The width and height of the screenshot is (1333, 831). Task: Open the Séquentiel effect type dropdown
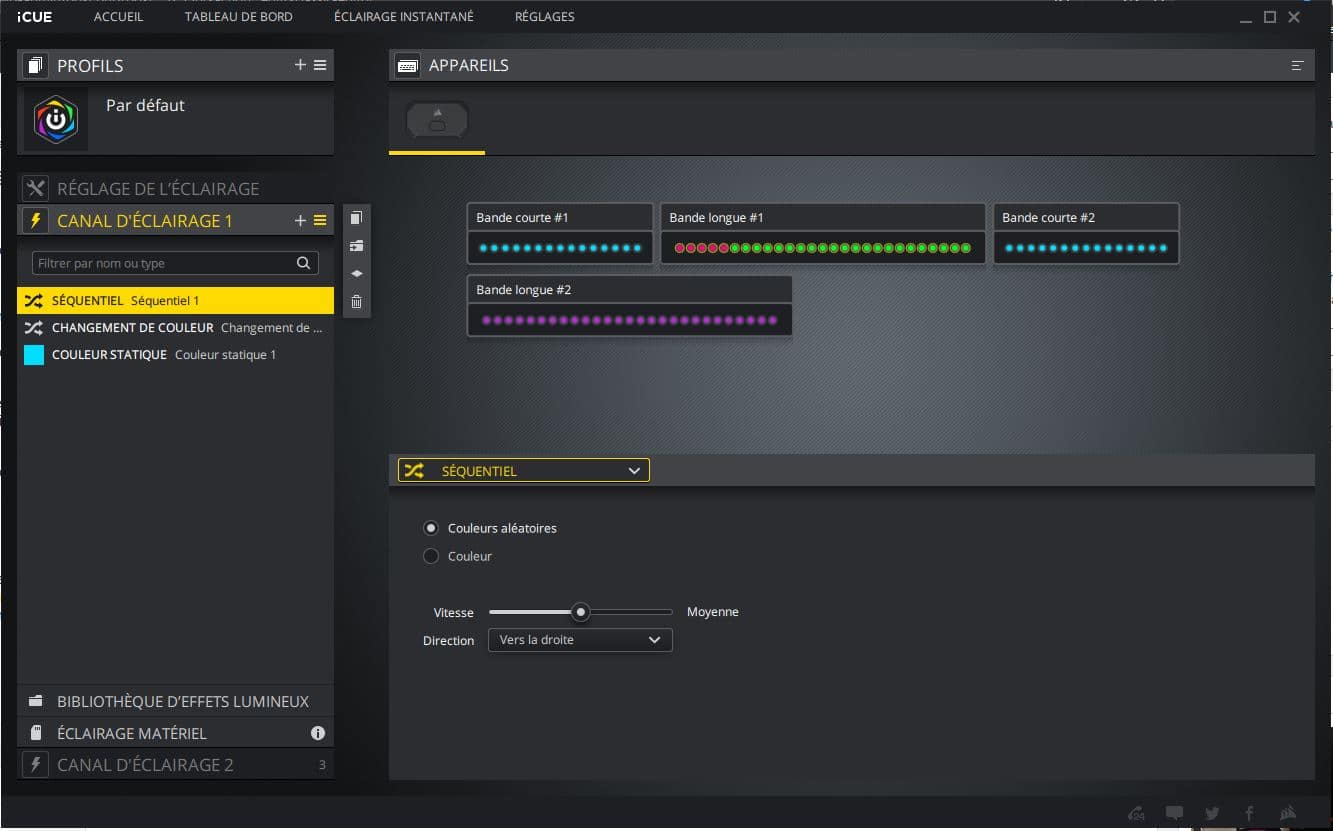(x=523, y=471)
